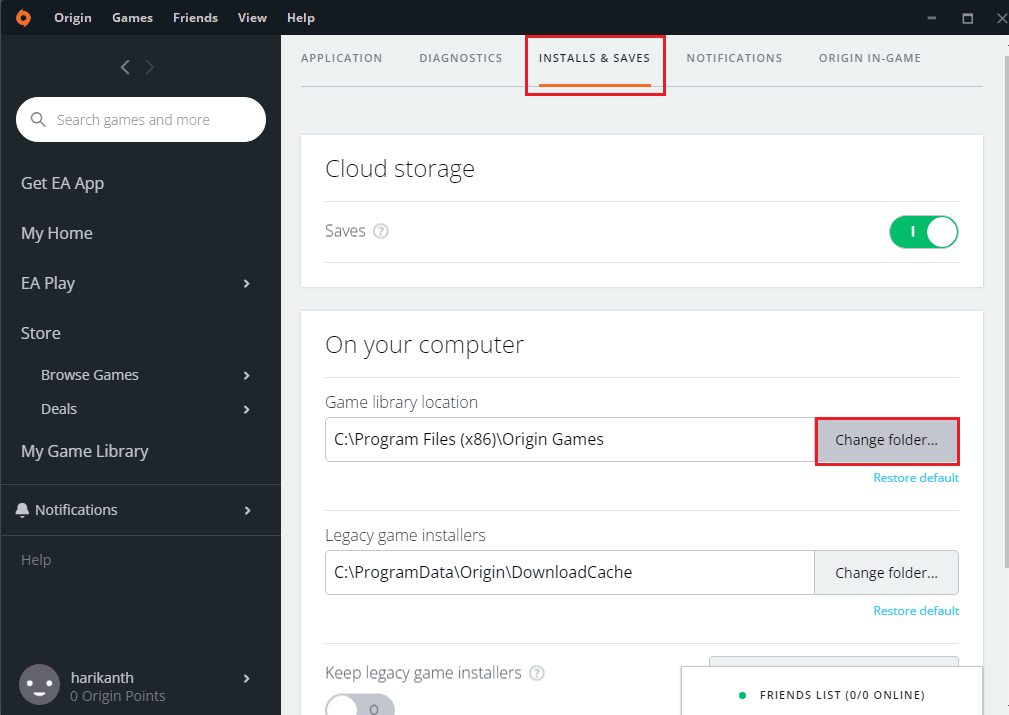The width and height of the screenshot is (1009, 715).
Task: Open the Games menu
Action: pos(133,17)
